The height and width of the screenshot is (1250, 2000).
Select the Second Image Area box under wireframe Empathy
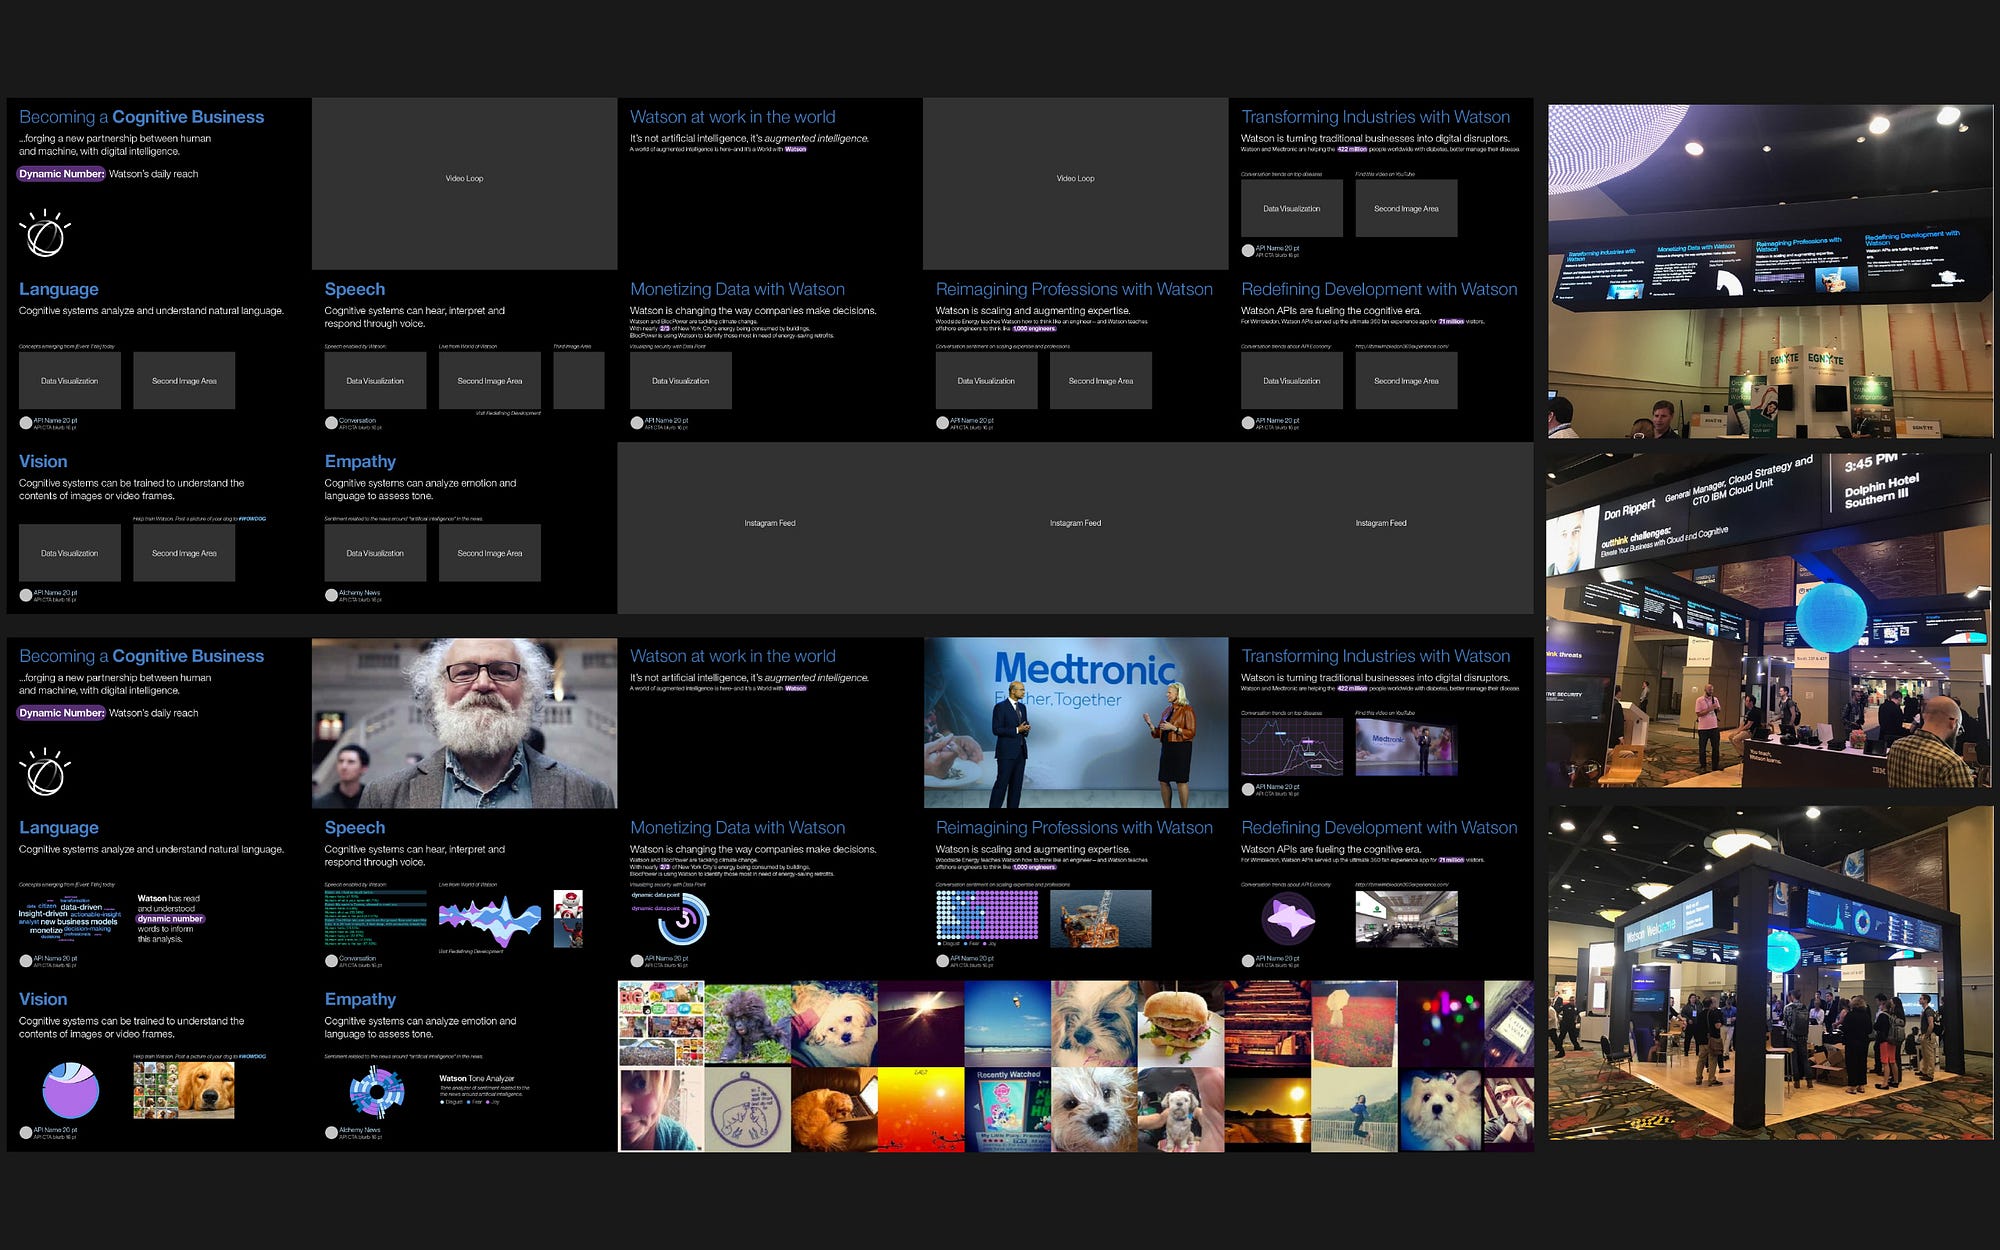click(x=490, y=553)
